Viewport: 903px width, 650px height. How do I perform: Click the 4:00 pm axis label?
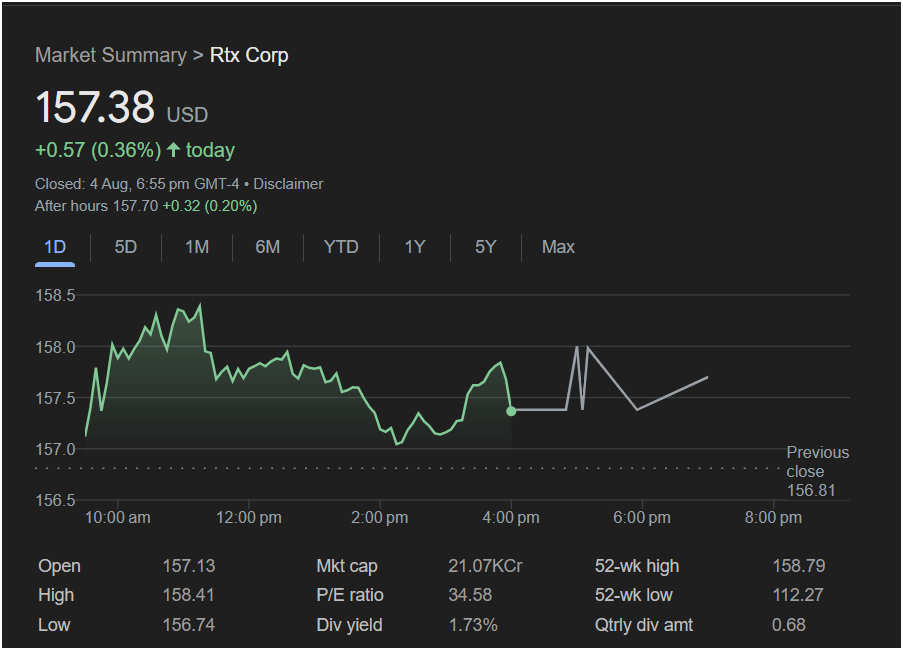[x=511, y=518]
